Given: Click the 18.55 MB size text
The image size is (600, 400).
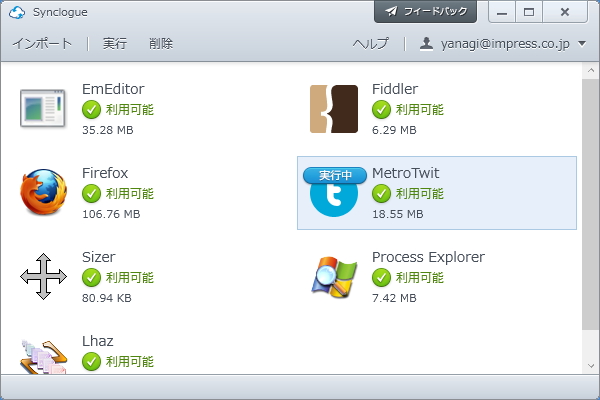Looking at the screenshot, I should 398,214.
